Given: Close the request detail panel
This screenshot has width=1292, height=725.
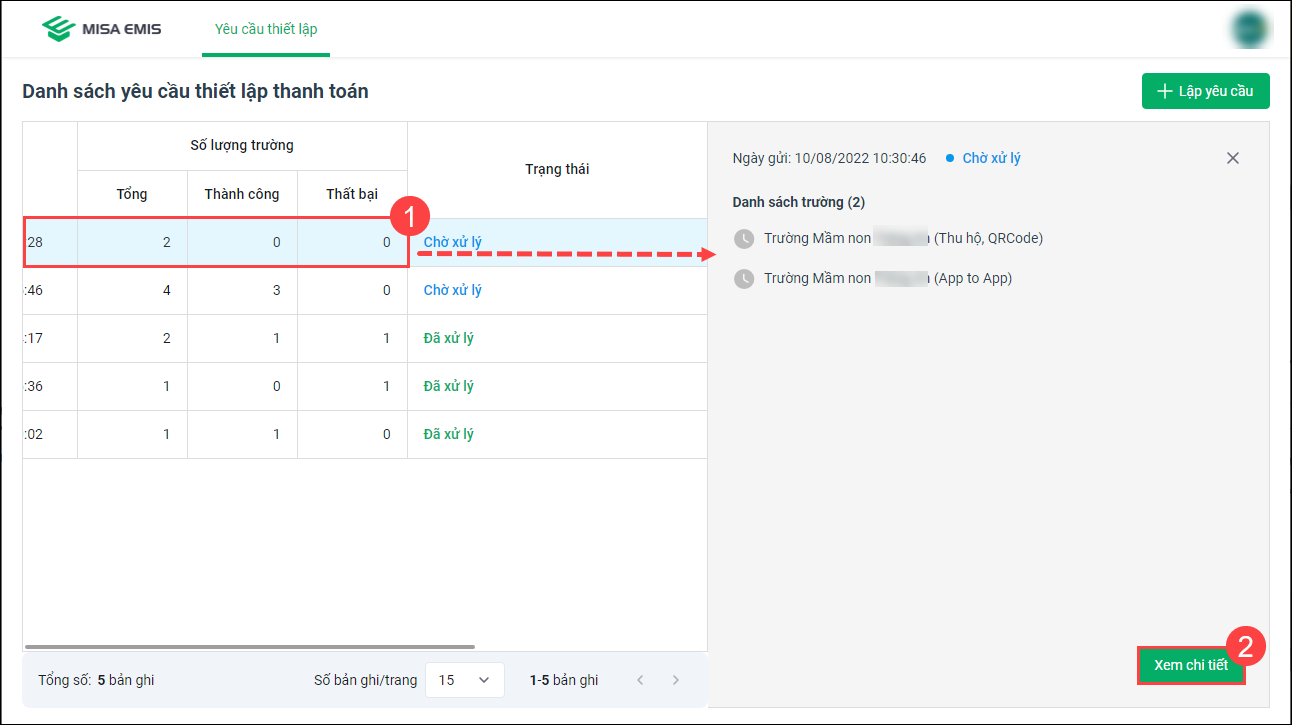Looking at the screenshot, I should [1233, 158].
